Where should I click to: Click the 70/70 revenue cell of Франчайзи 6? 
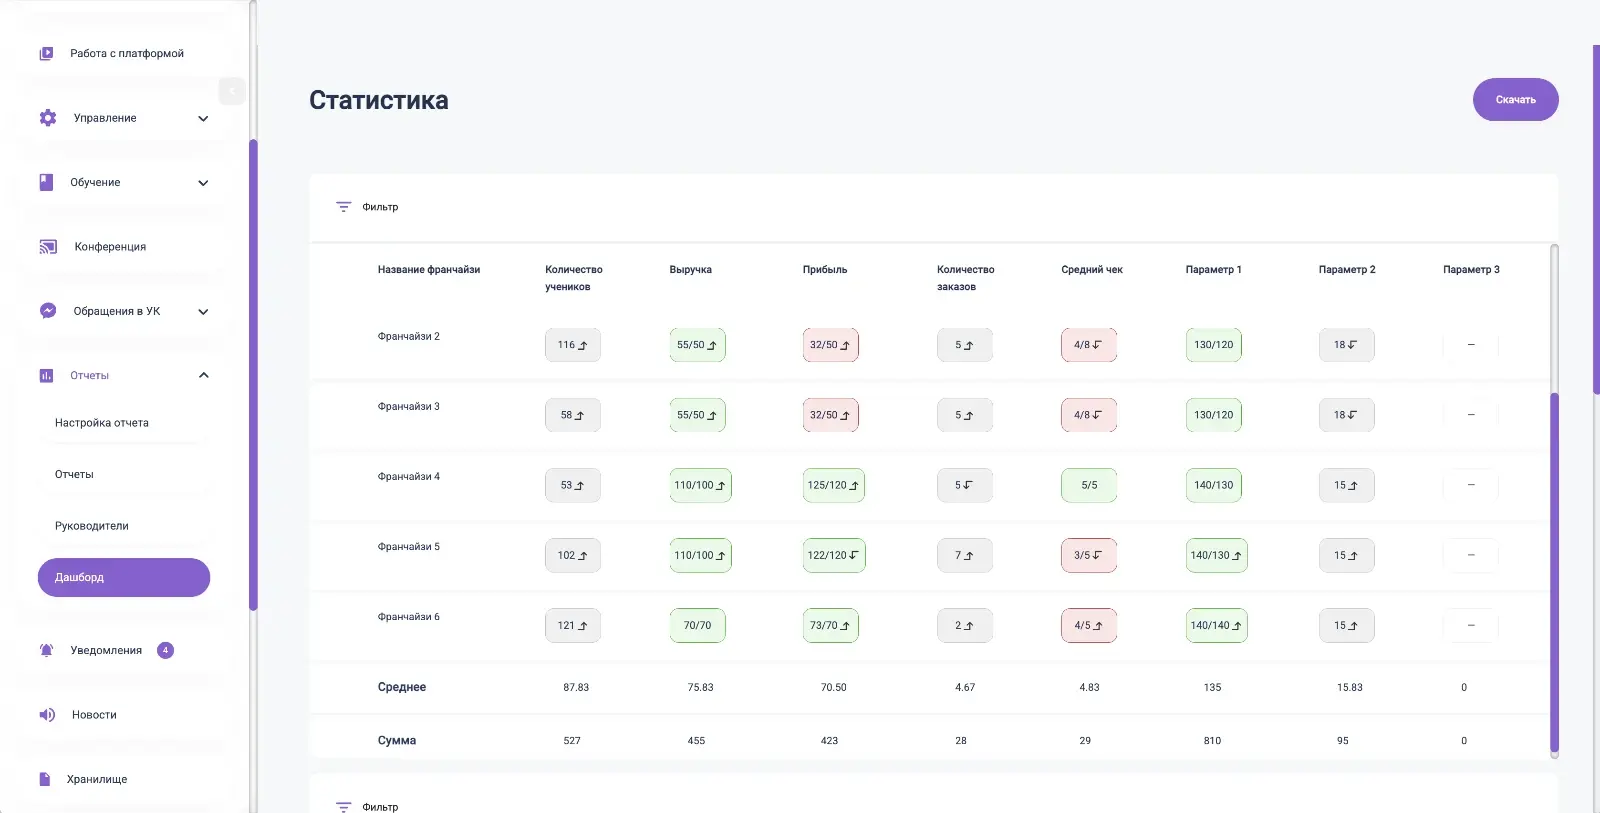[x=698, y=625]
